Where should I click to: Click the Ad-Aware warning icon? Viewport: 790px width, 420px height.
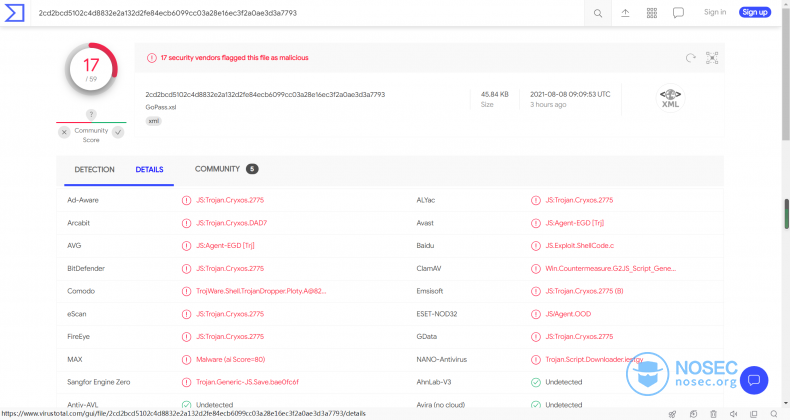[186, 200]
